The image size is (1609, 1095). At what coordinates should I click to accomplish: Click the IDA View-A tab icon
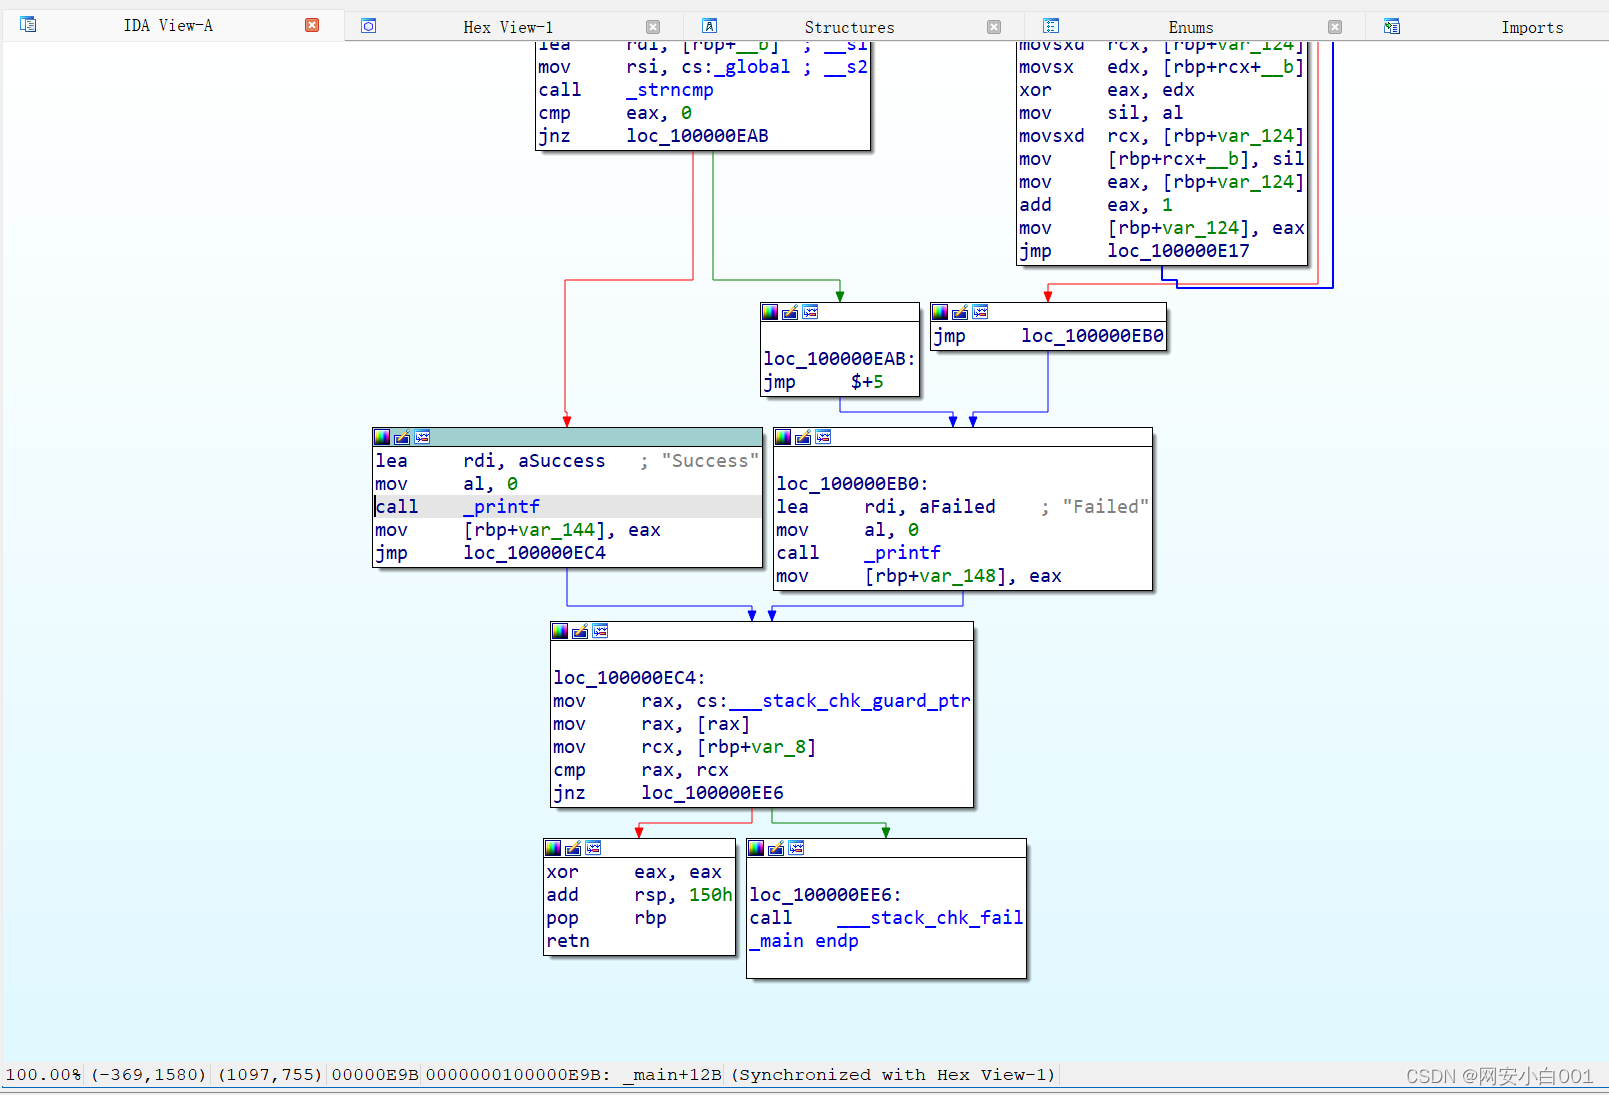tap(28, 25)
